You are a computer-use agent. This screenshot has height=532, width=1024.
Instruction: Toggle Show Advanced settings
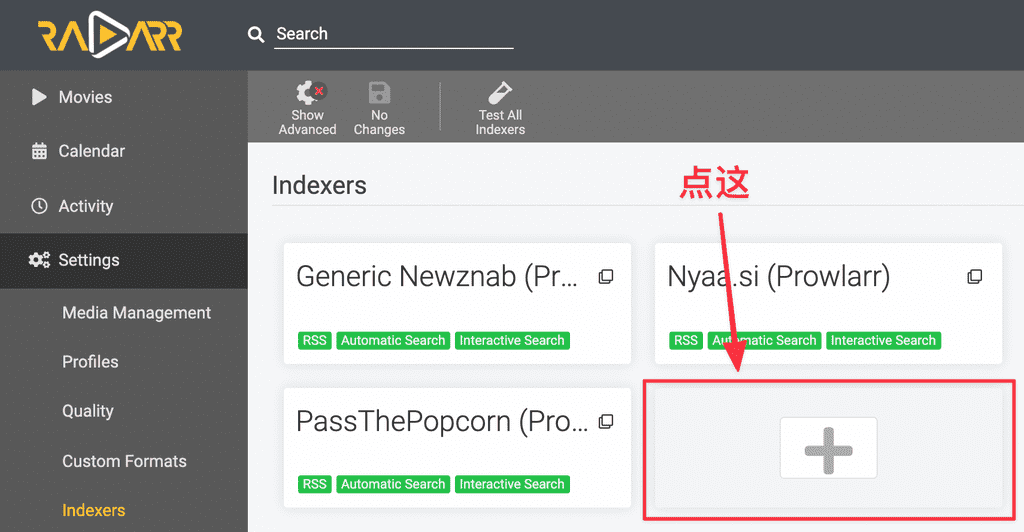(x=307, y=108)
